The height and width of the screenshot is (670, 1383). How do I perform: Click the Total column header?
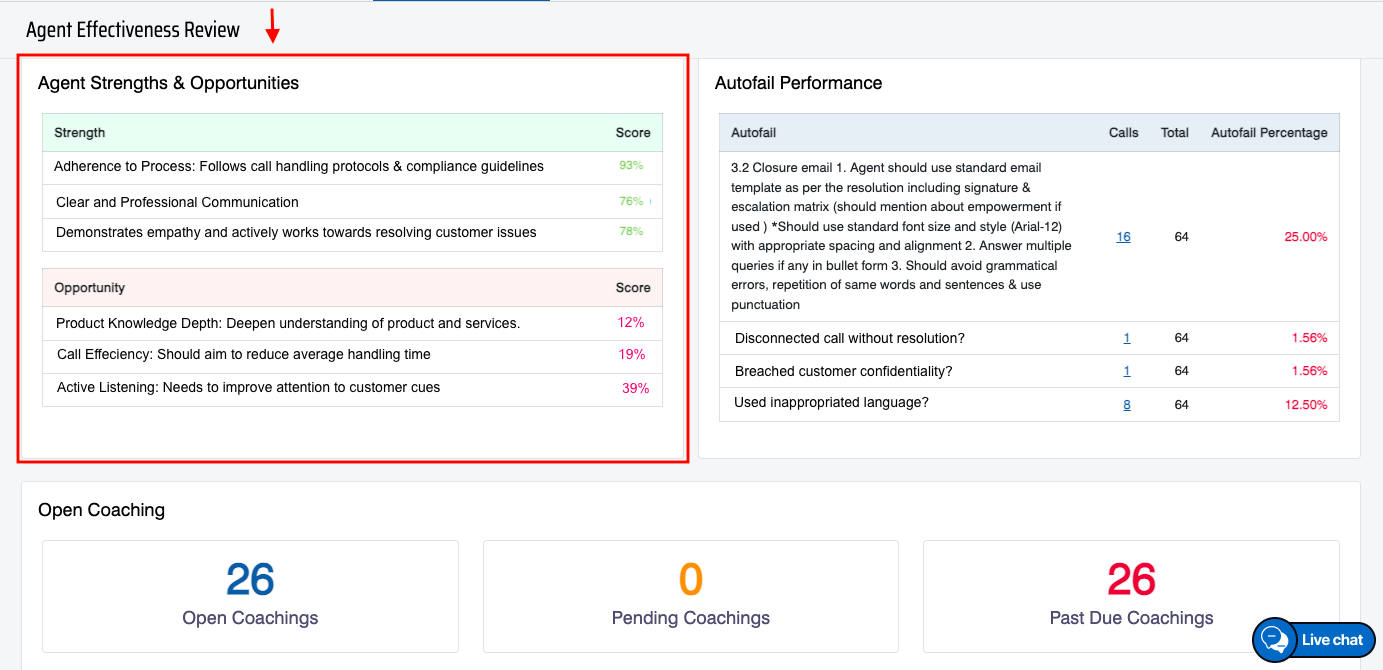pos(1174,133)
